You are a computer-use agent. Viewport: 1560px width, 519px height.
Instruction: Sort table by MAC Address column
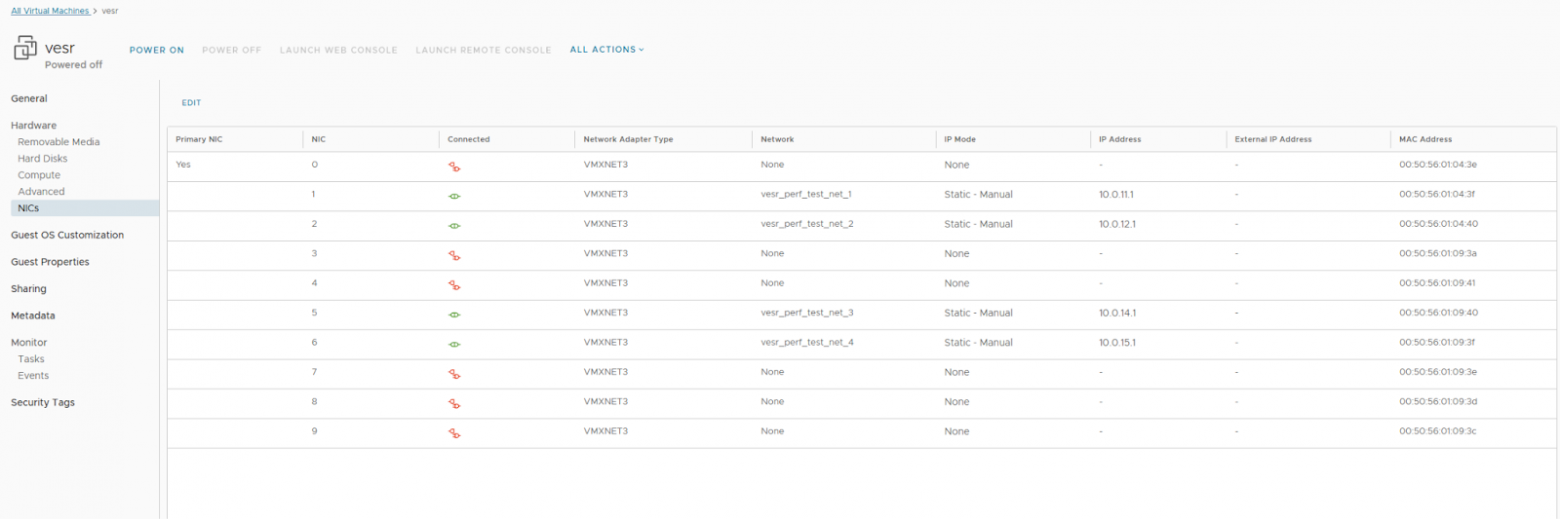1425,139
